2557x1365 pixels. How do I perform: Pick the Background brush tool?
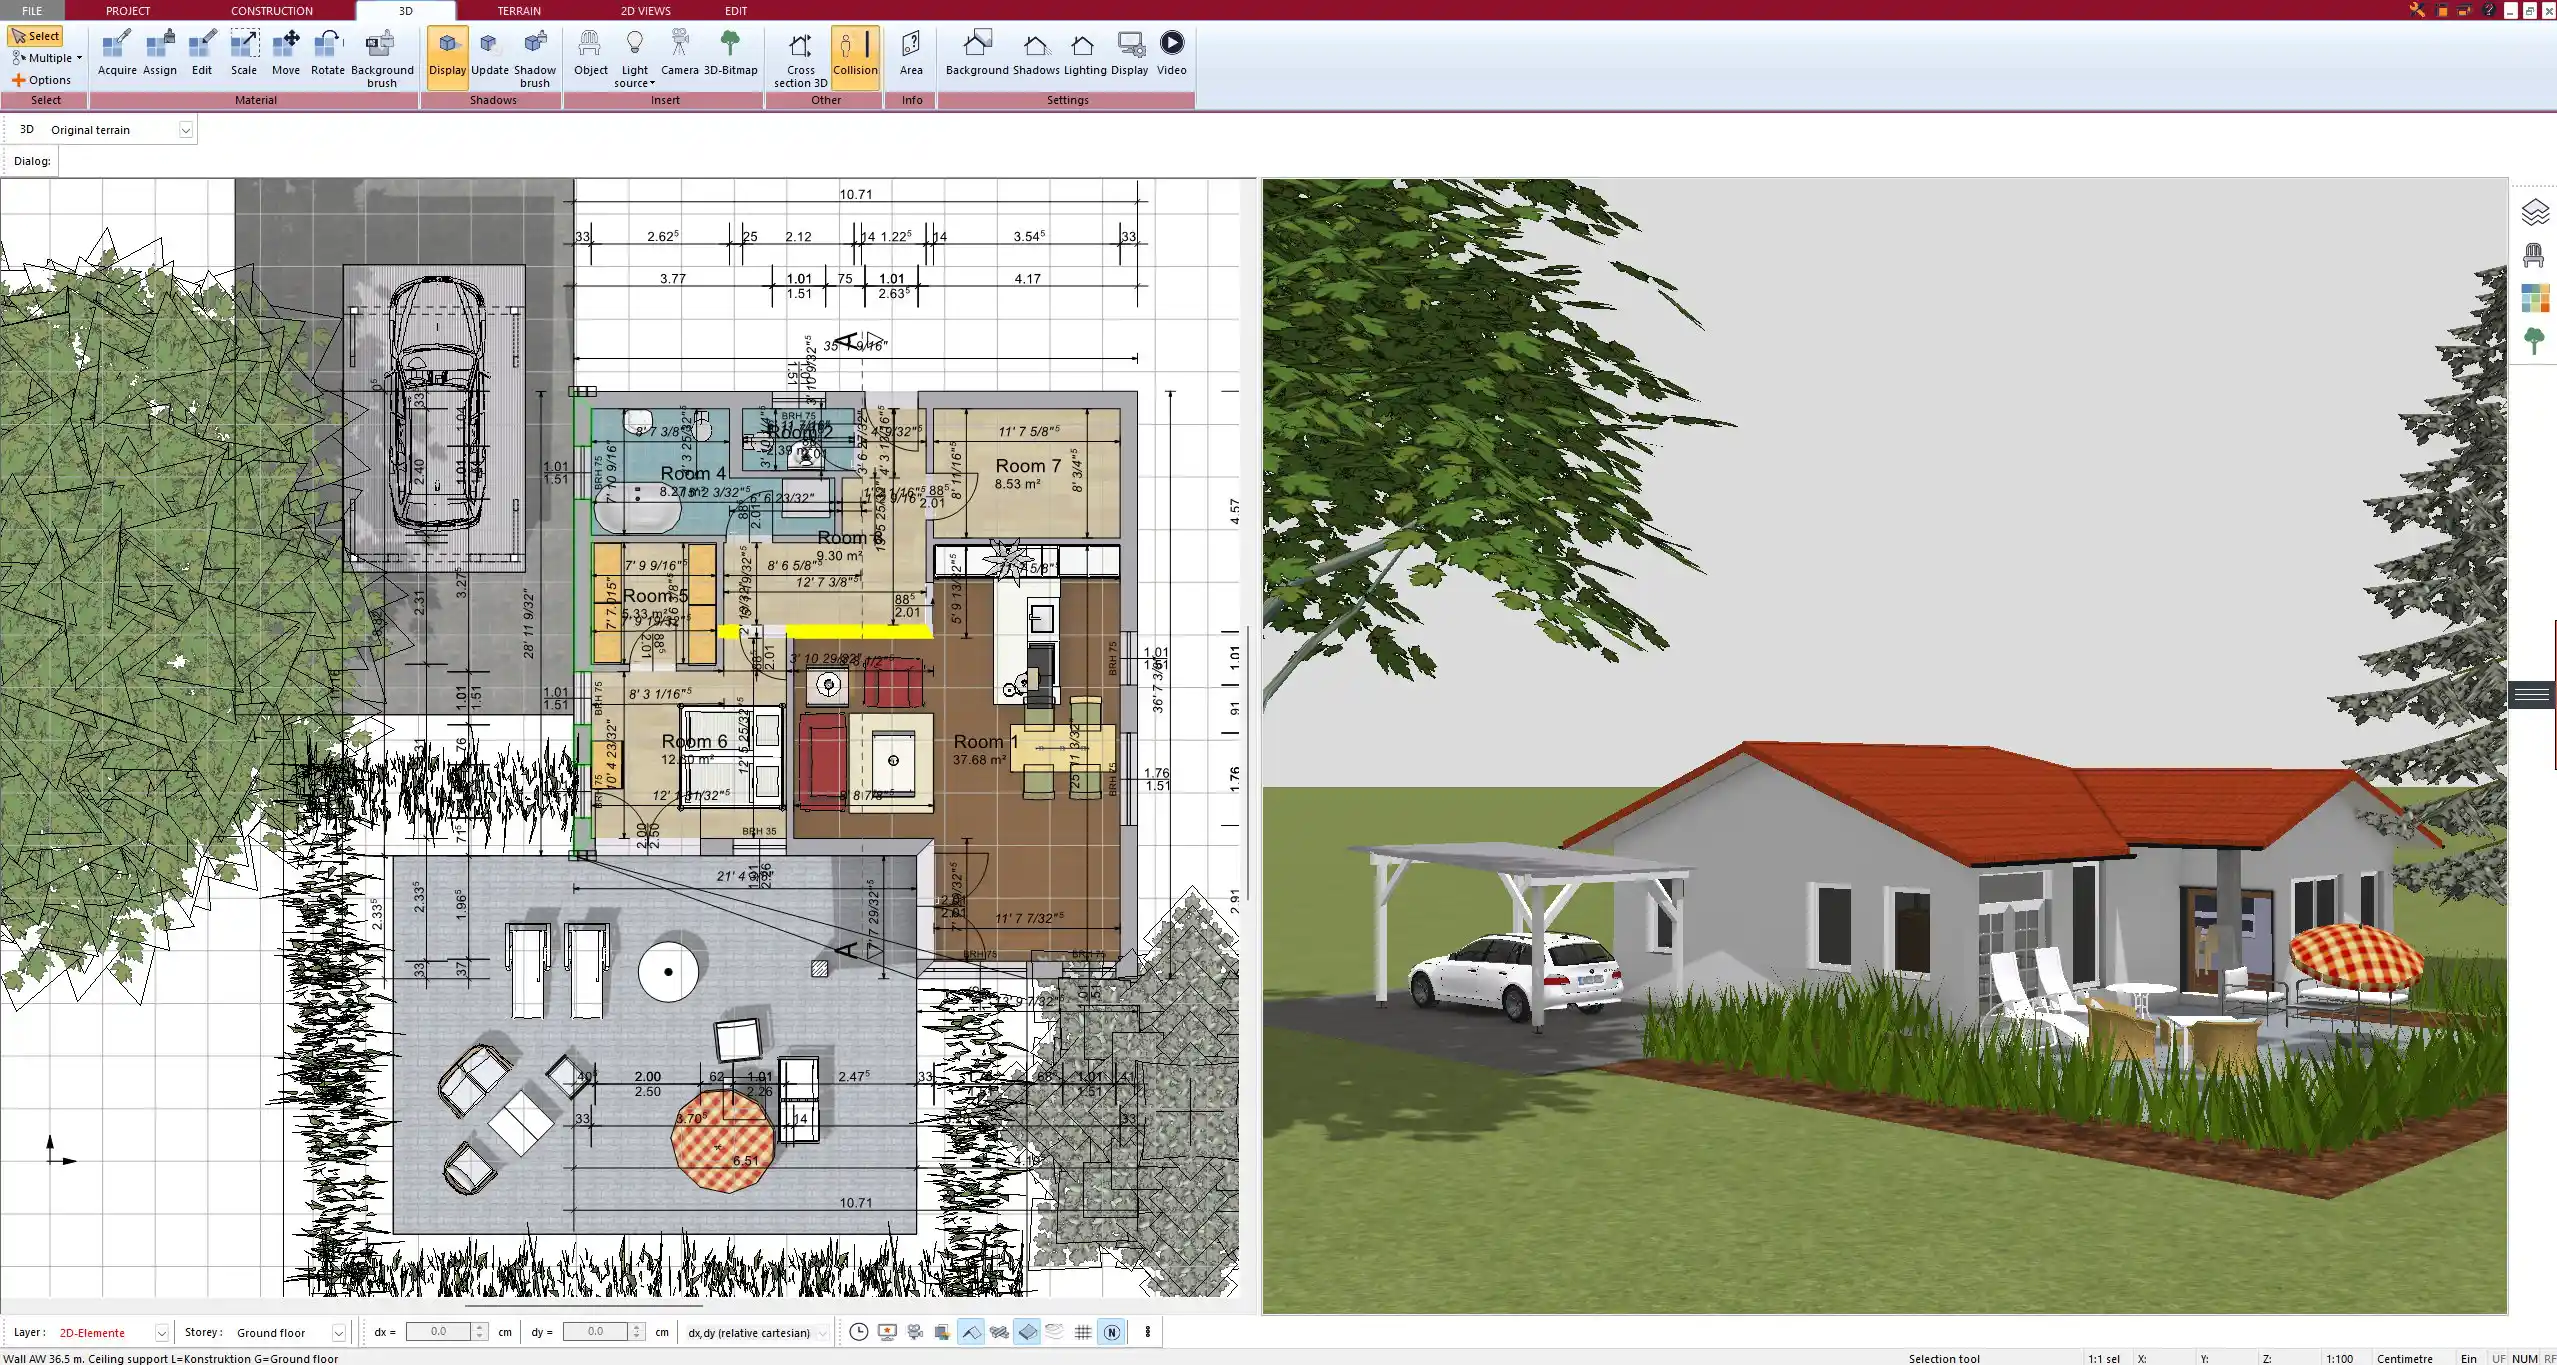tap(382, 59)
